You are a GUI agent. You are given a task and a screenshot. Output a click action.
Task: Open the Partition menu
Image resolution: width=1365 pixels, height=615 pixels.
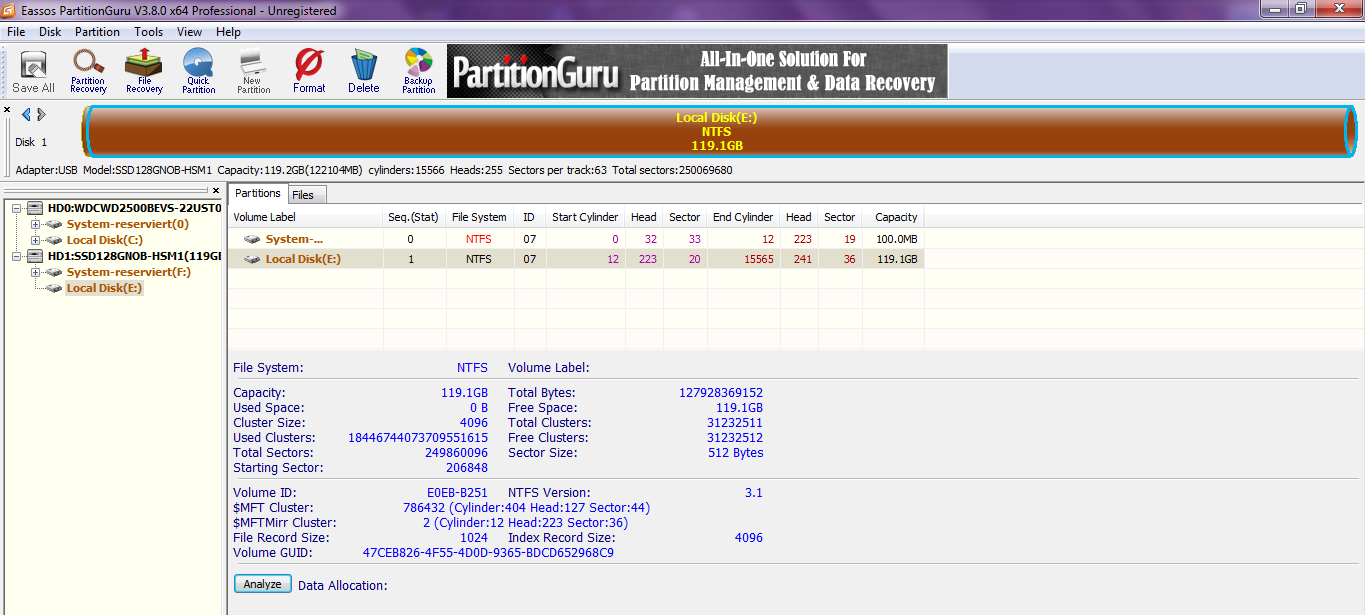[97, 32]
